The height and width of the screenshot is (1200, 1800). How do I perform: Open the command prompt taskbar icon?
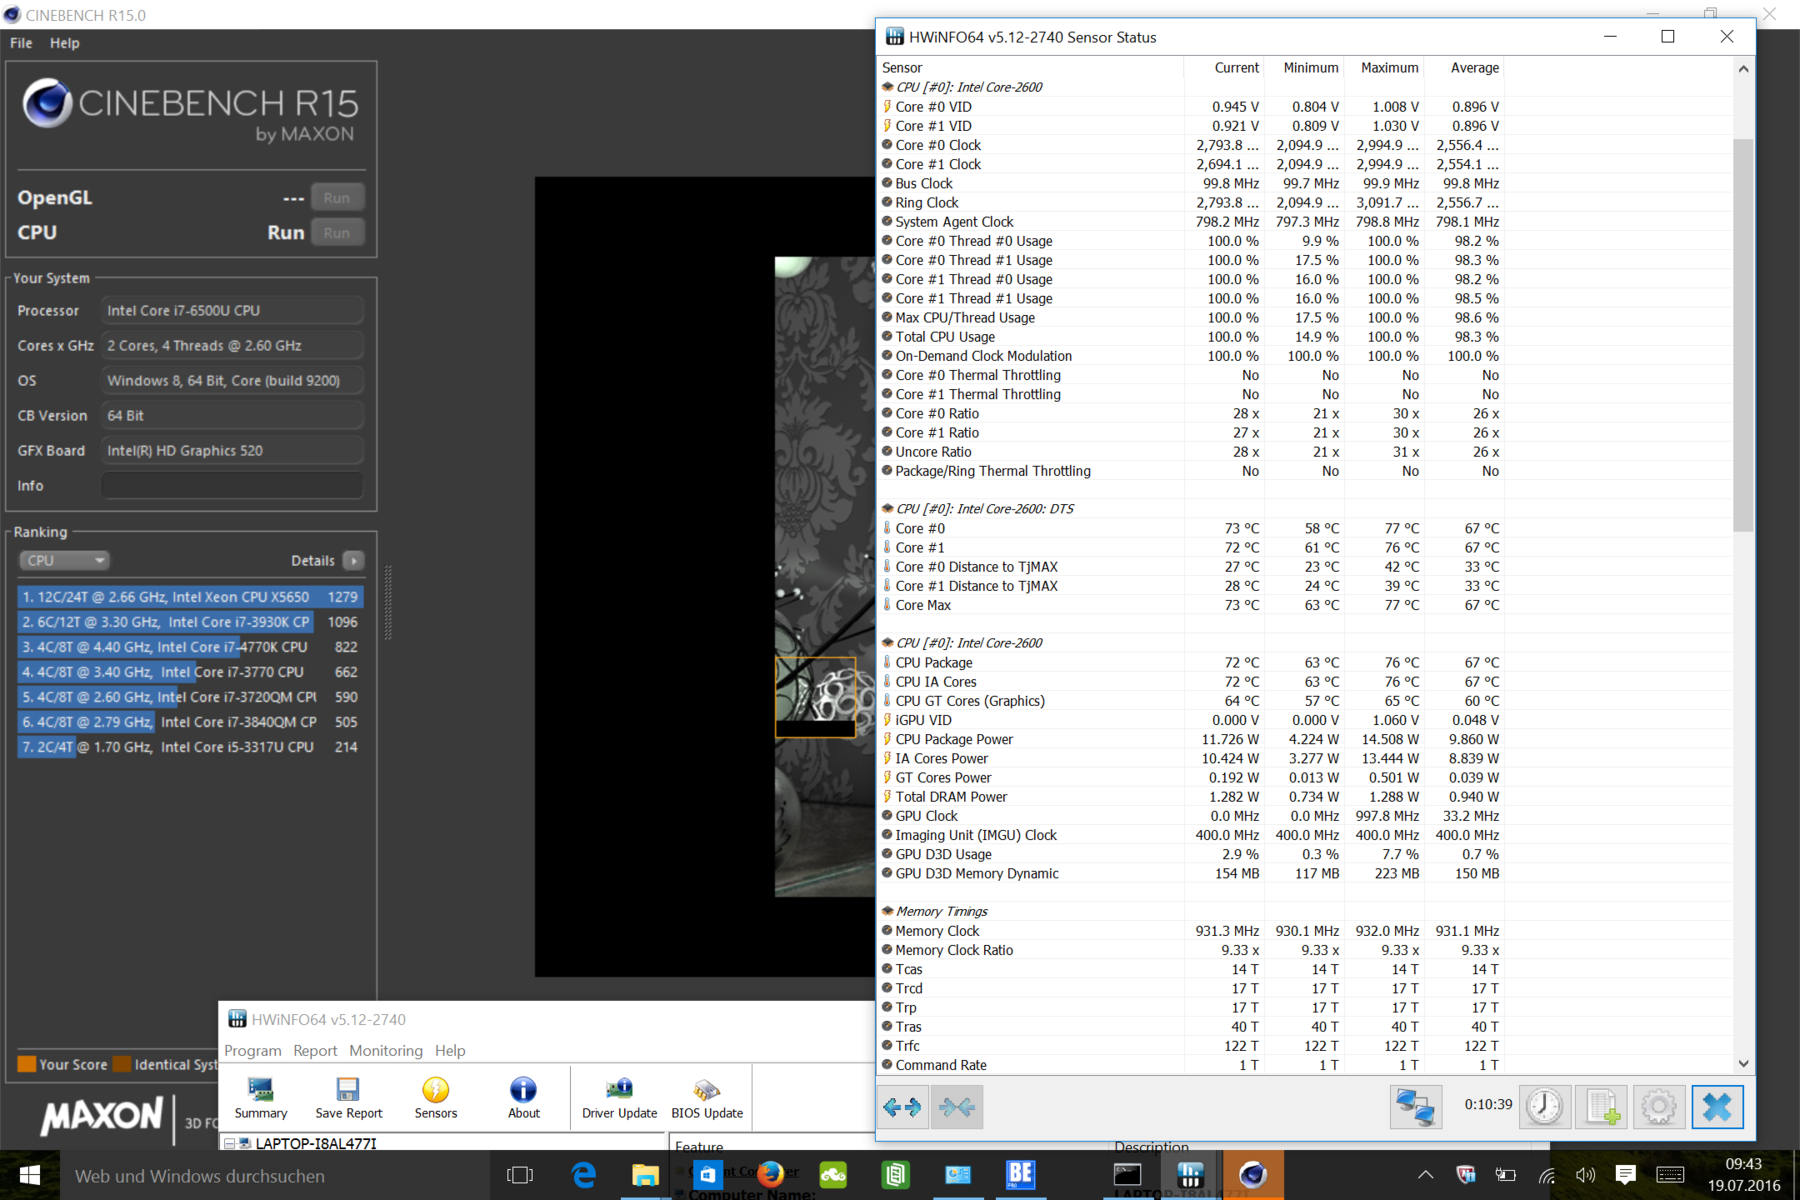click(x=1127, y=1176)
